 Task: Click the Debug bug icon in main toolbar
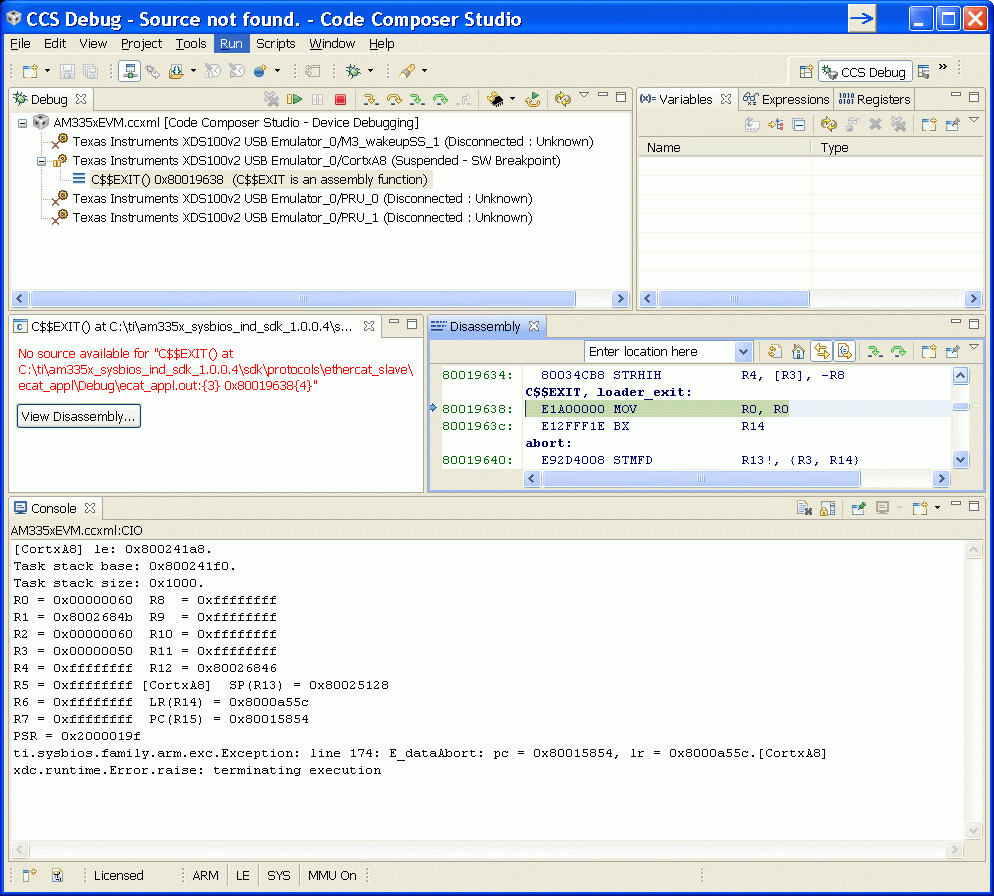[x=353, y=71]
